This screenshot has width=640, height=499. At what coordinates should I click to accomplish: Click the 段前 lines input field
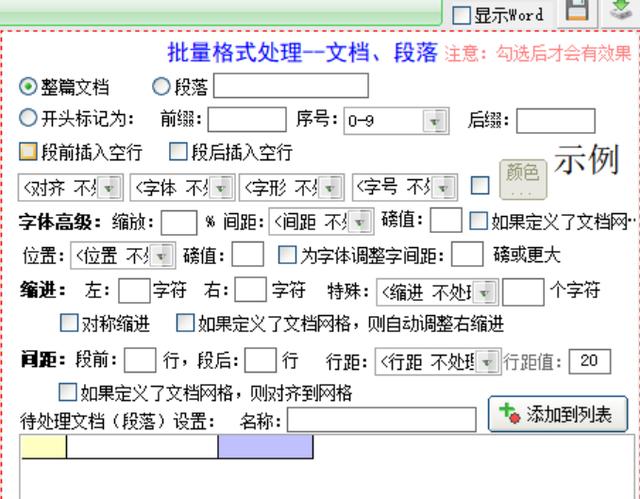pyautogui.click(x=140, y=360)
